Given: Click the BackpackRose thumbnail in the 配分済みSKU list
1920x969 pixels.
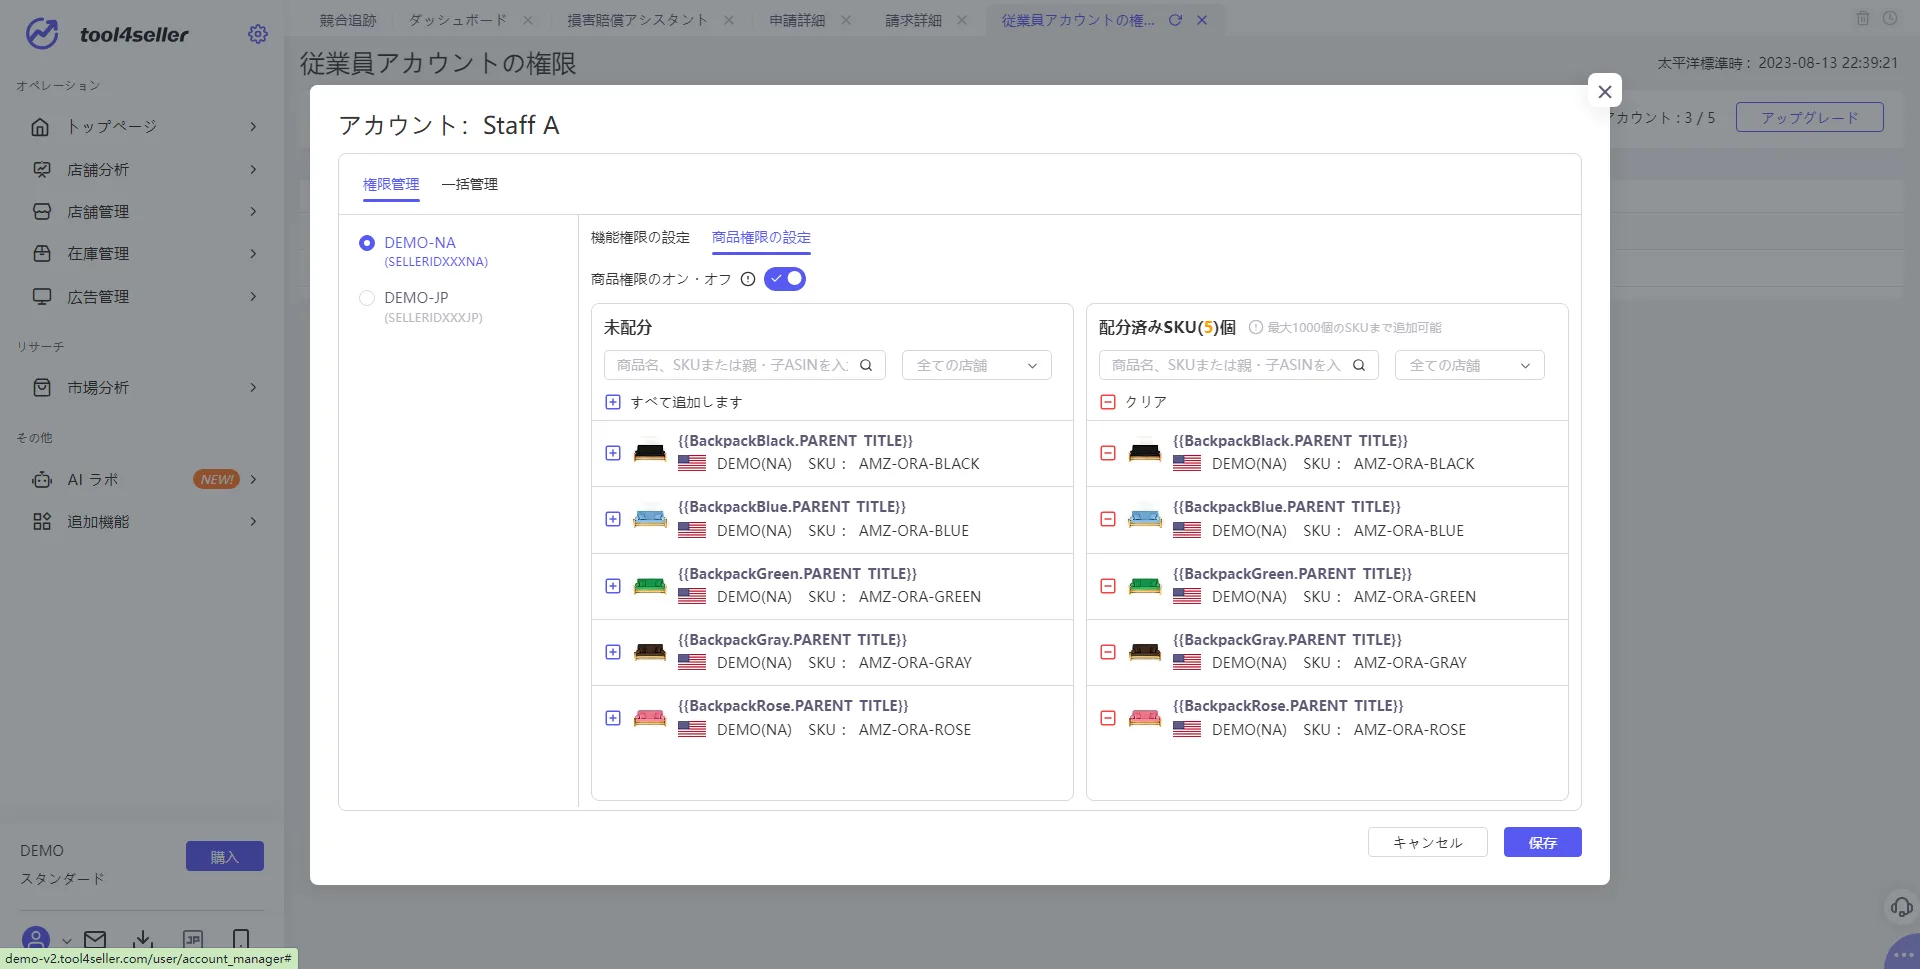Looking at the screenshot, I should [x=1145, y=718].
